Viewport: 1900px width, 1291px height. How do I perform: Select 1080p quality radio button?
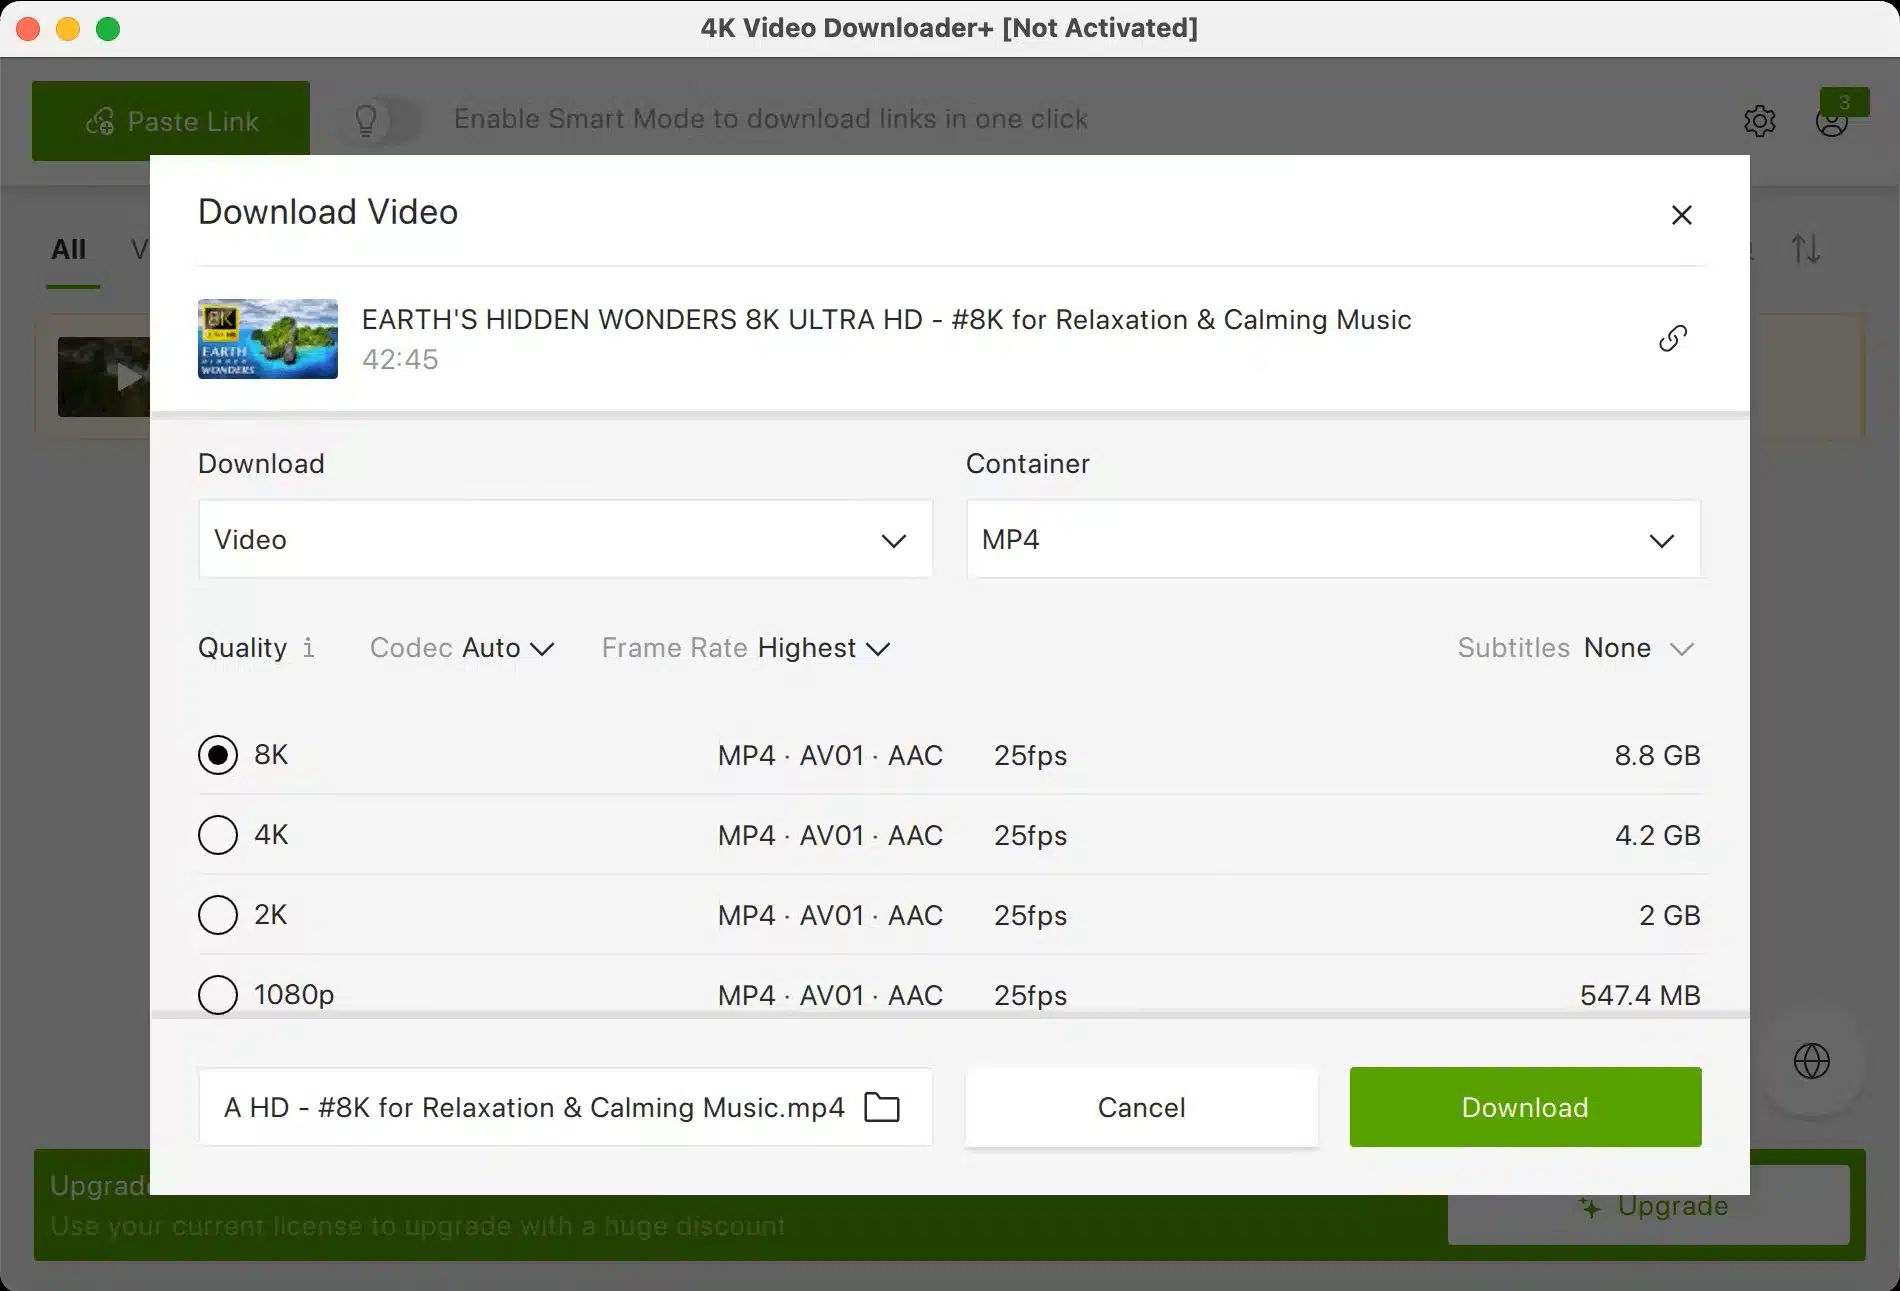pos(218,995)
